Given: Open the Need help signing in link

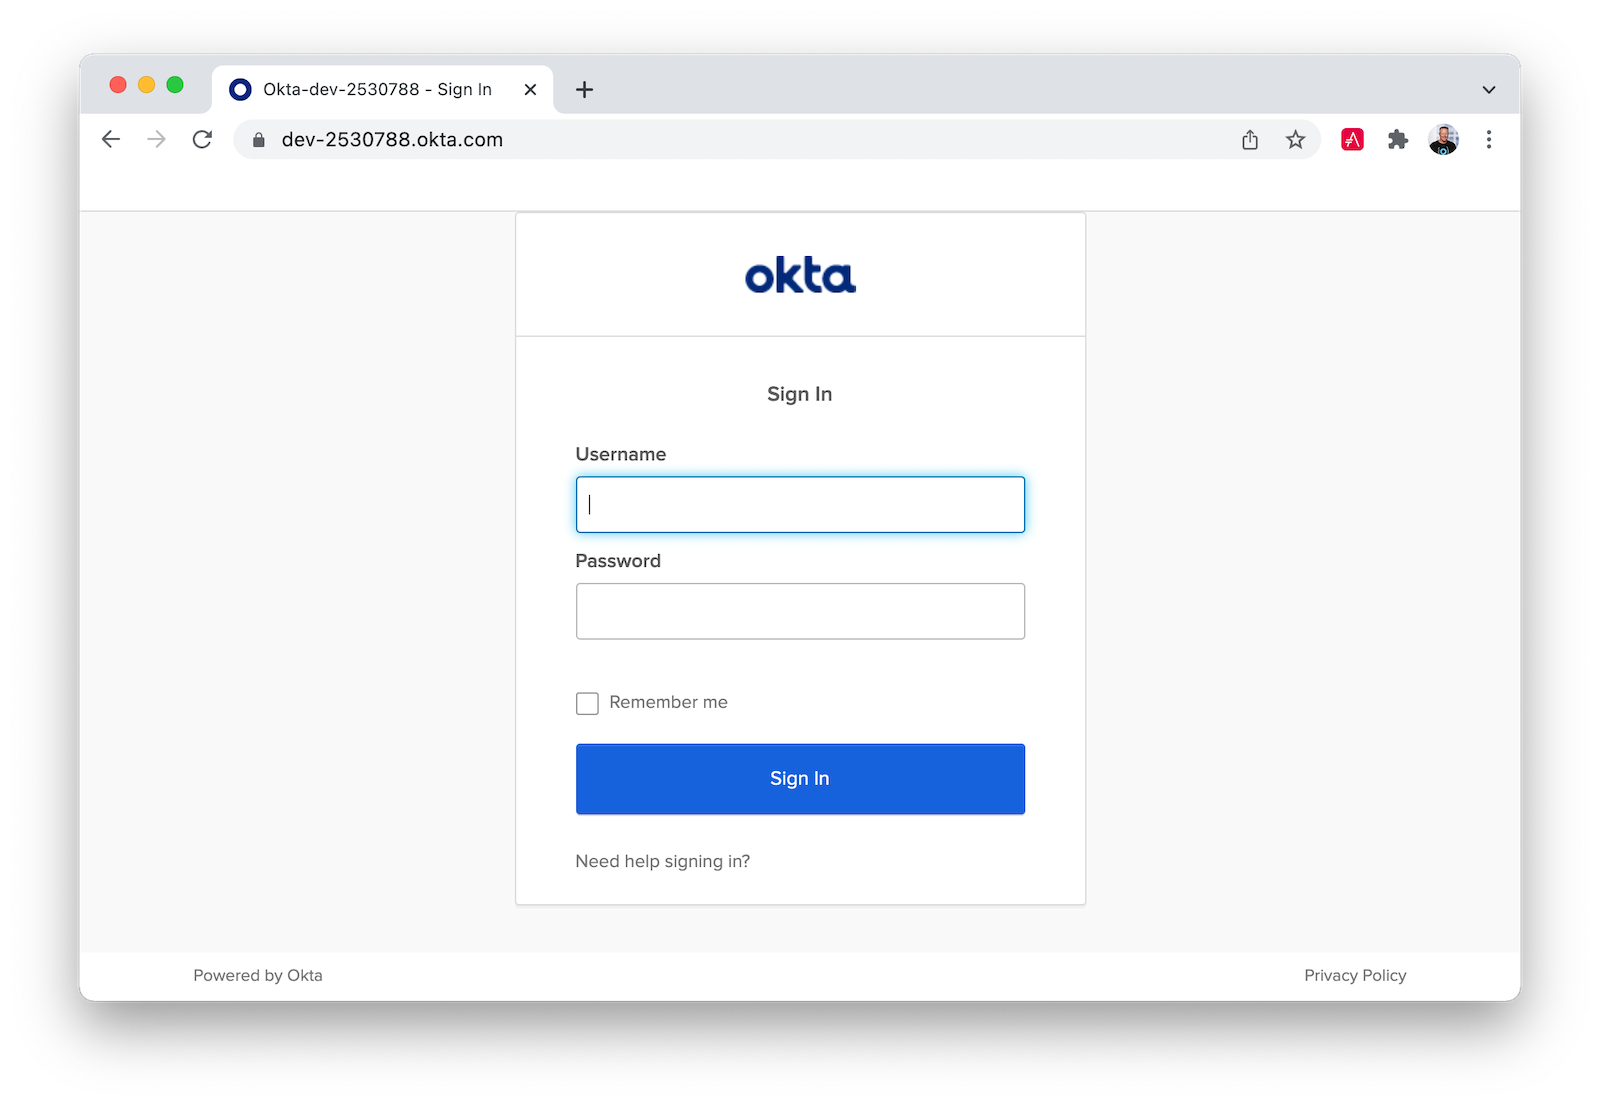Looking at the screenshot, I should pos(662,862).
